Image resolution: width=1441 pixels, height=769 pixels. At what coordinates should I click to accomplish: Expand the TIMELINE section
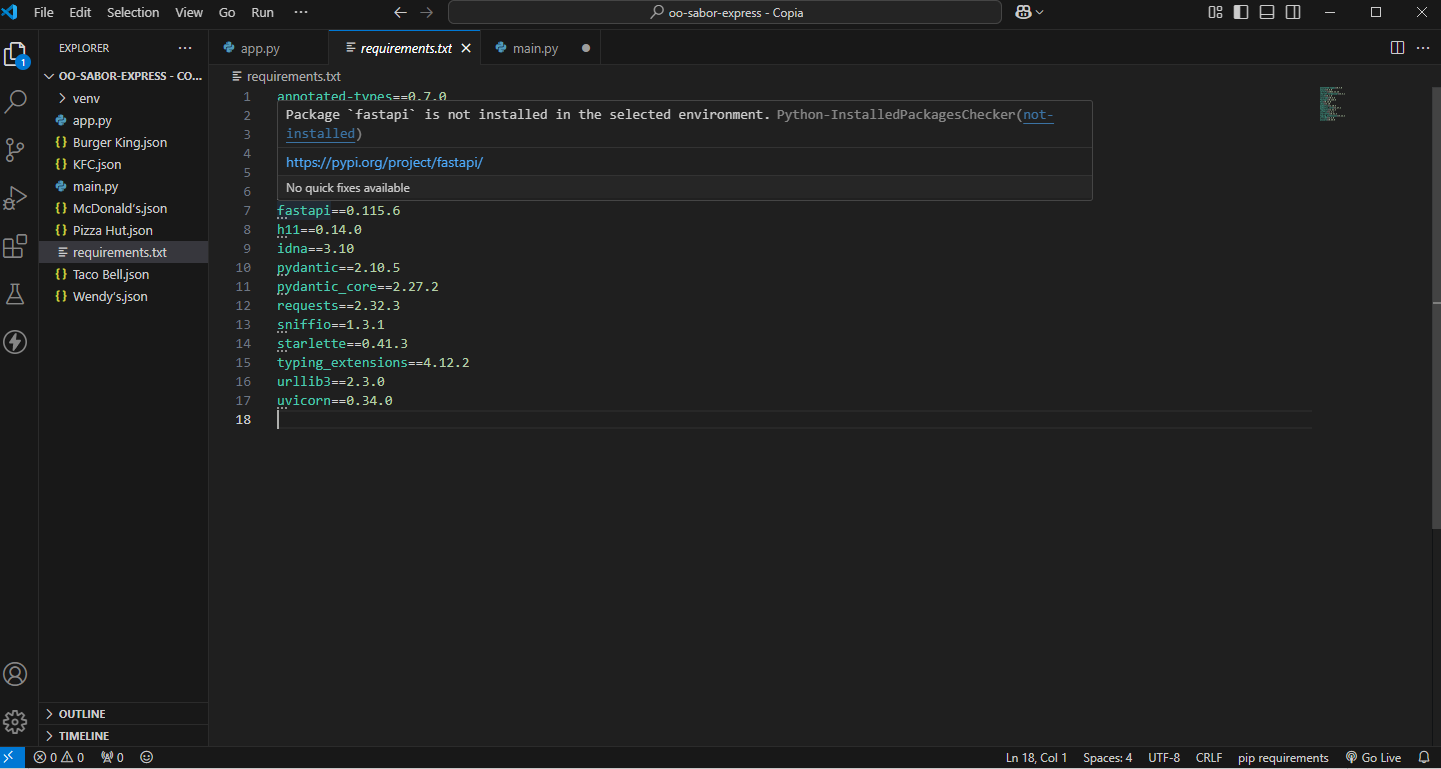click(123, 736)
